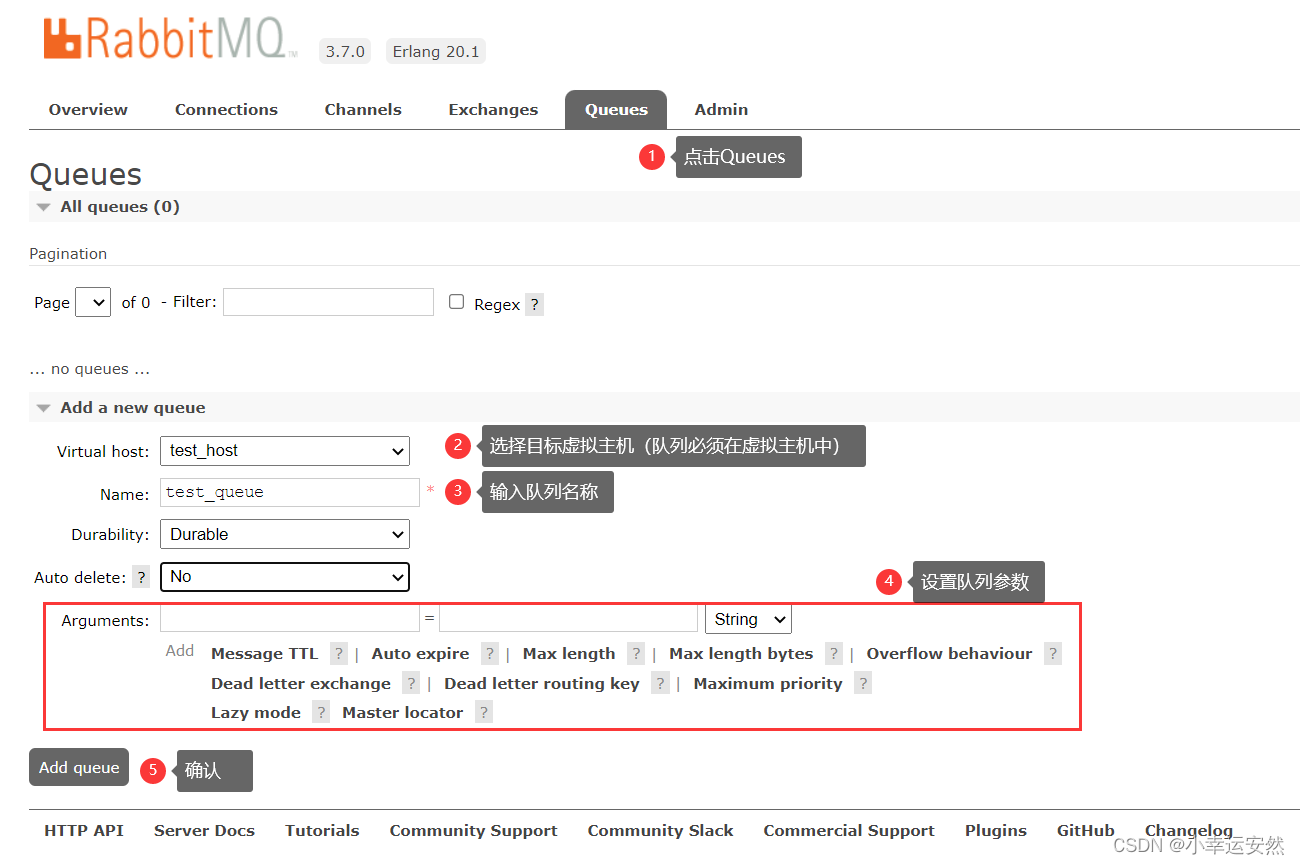
Task: Show help for Master locator
Action: coord(484,713)
